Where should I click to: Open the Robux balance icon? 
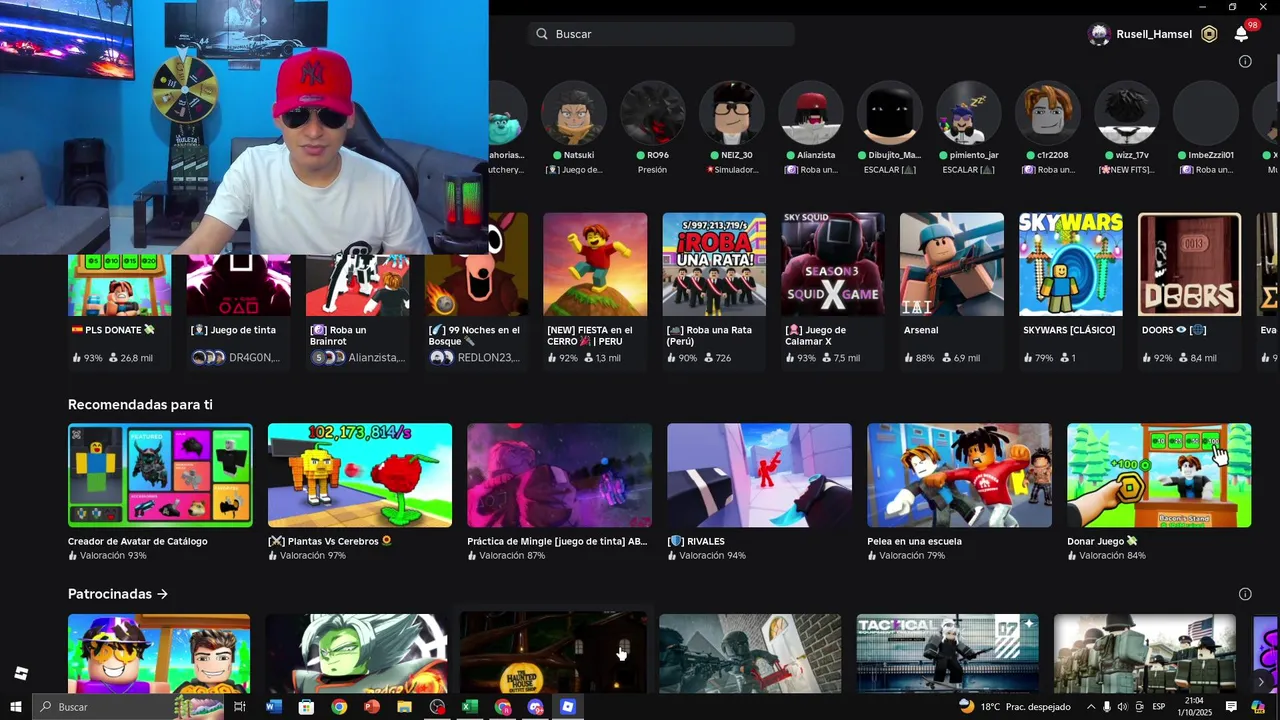click(x=1209, y=34)
